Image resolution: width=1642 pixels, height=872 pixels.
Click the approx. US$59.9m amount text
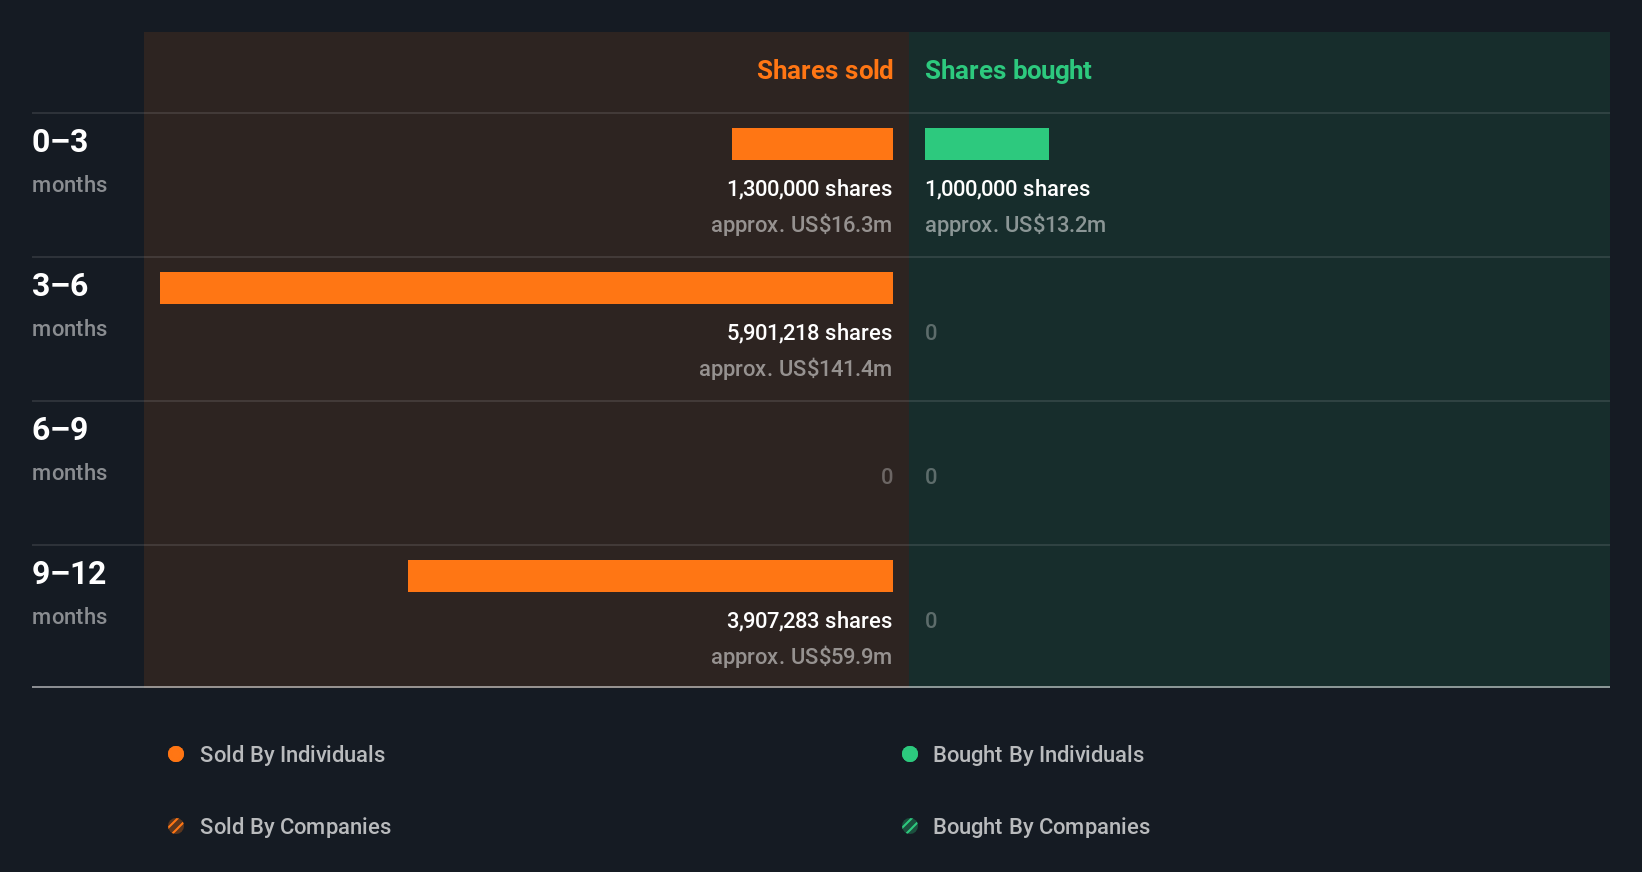pos(801,656)
